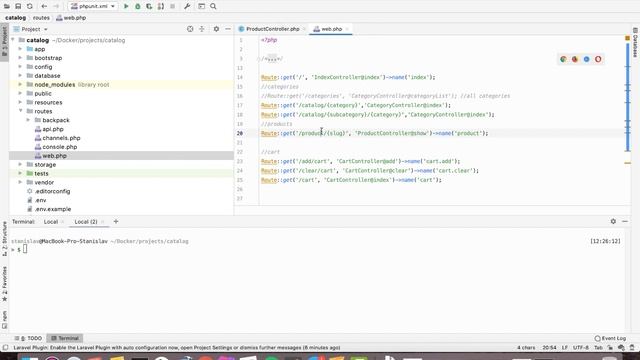Run with coverage icon in toolbar
This screenshot has height=360, width=640.
coord(149,6)
